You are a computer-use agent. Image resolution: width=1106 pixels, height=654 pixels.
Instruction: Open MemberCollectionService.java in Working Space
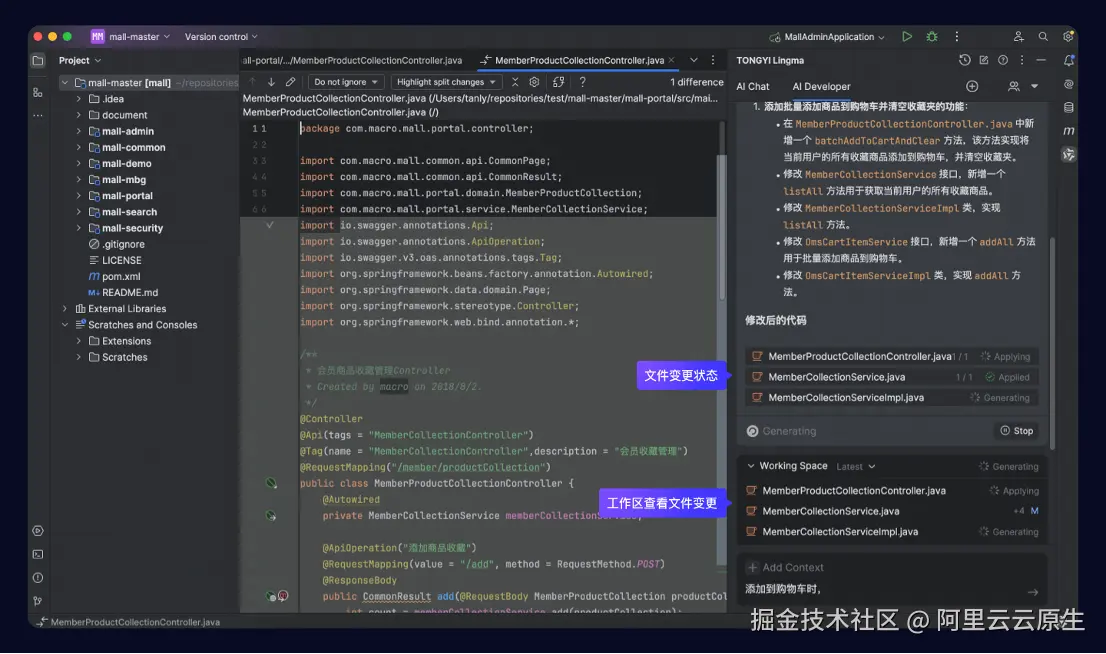[892, 511]
